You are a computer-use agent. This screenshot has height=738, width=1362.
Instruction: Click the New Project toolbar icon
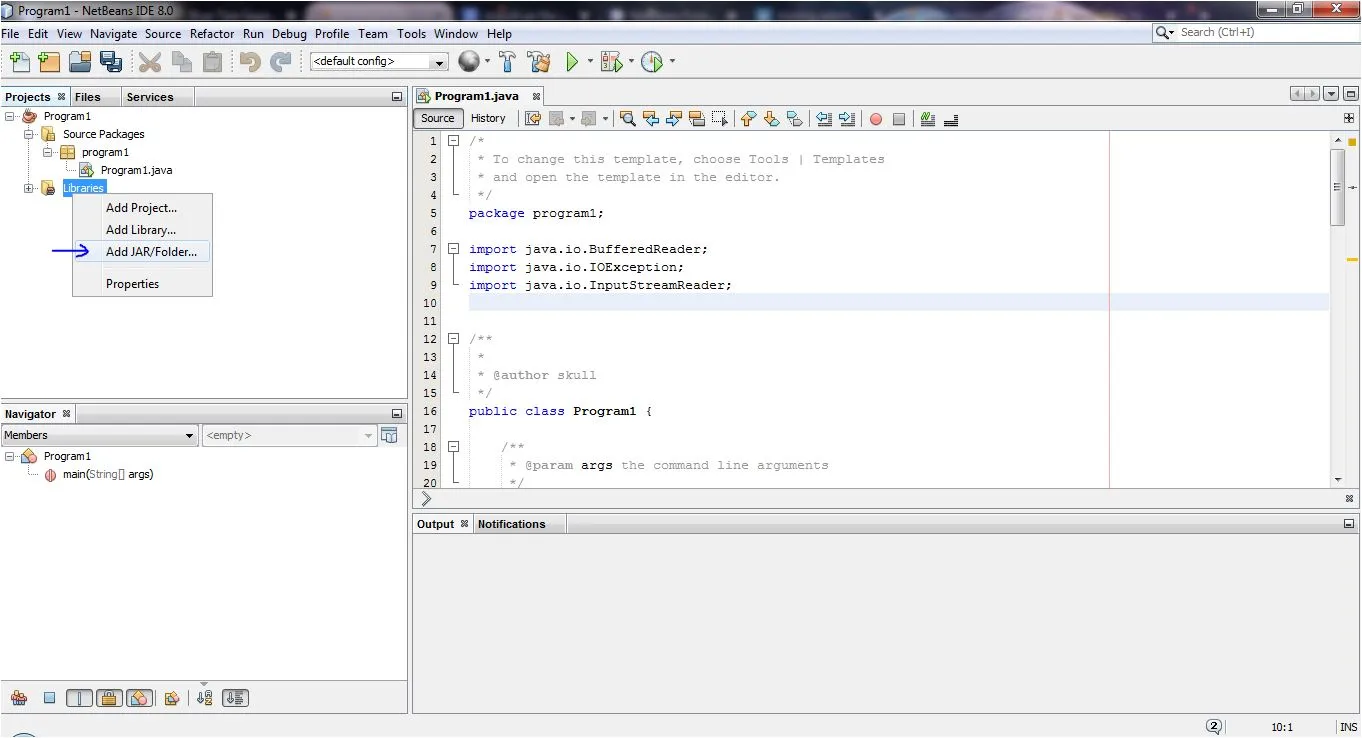49,62
